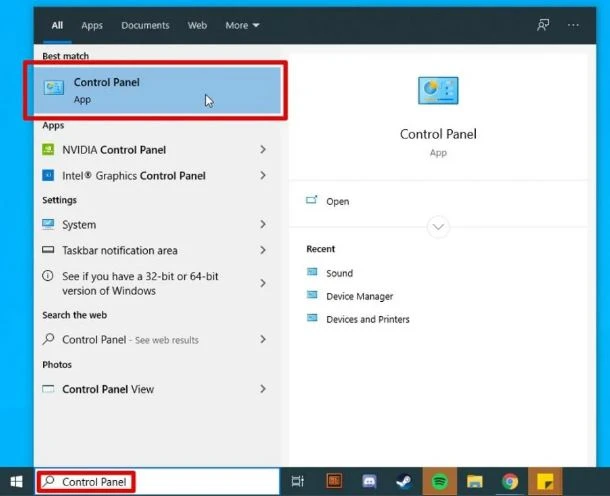Open Sound from the Recent list
Image resolution: width=610 pixels, height=496 pixels.
(x=339, y=273)
